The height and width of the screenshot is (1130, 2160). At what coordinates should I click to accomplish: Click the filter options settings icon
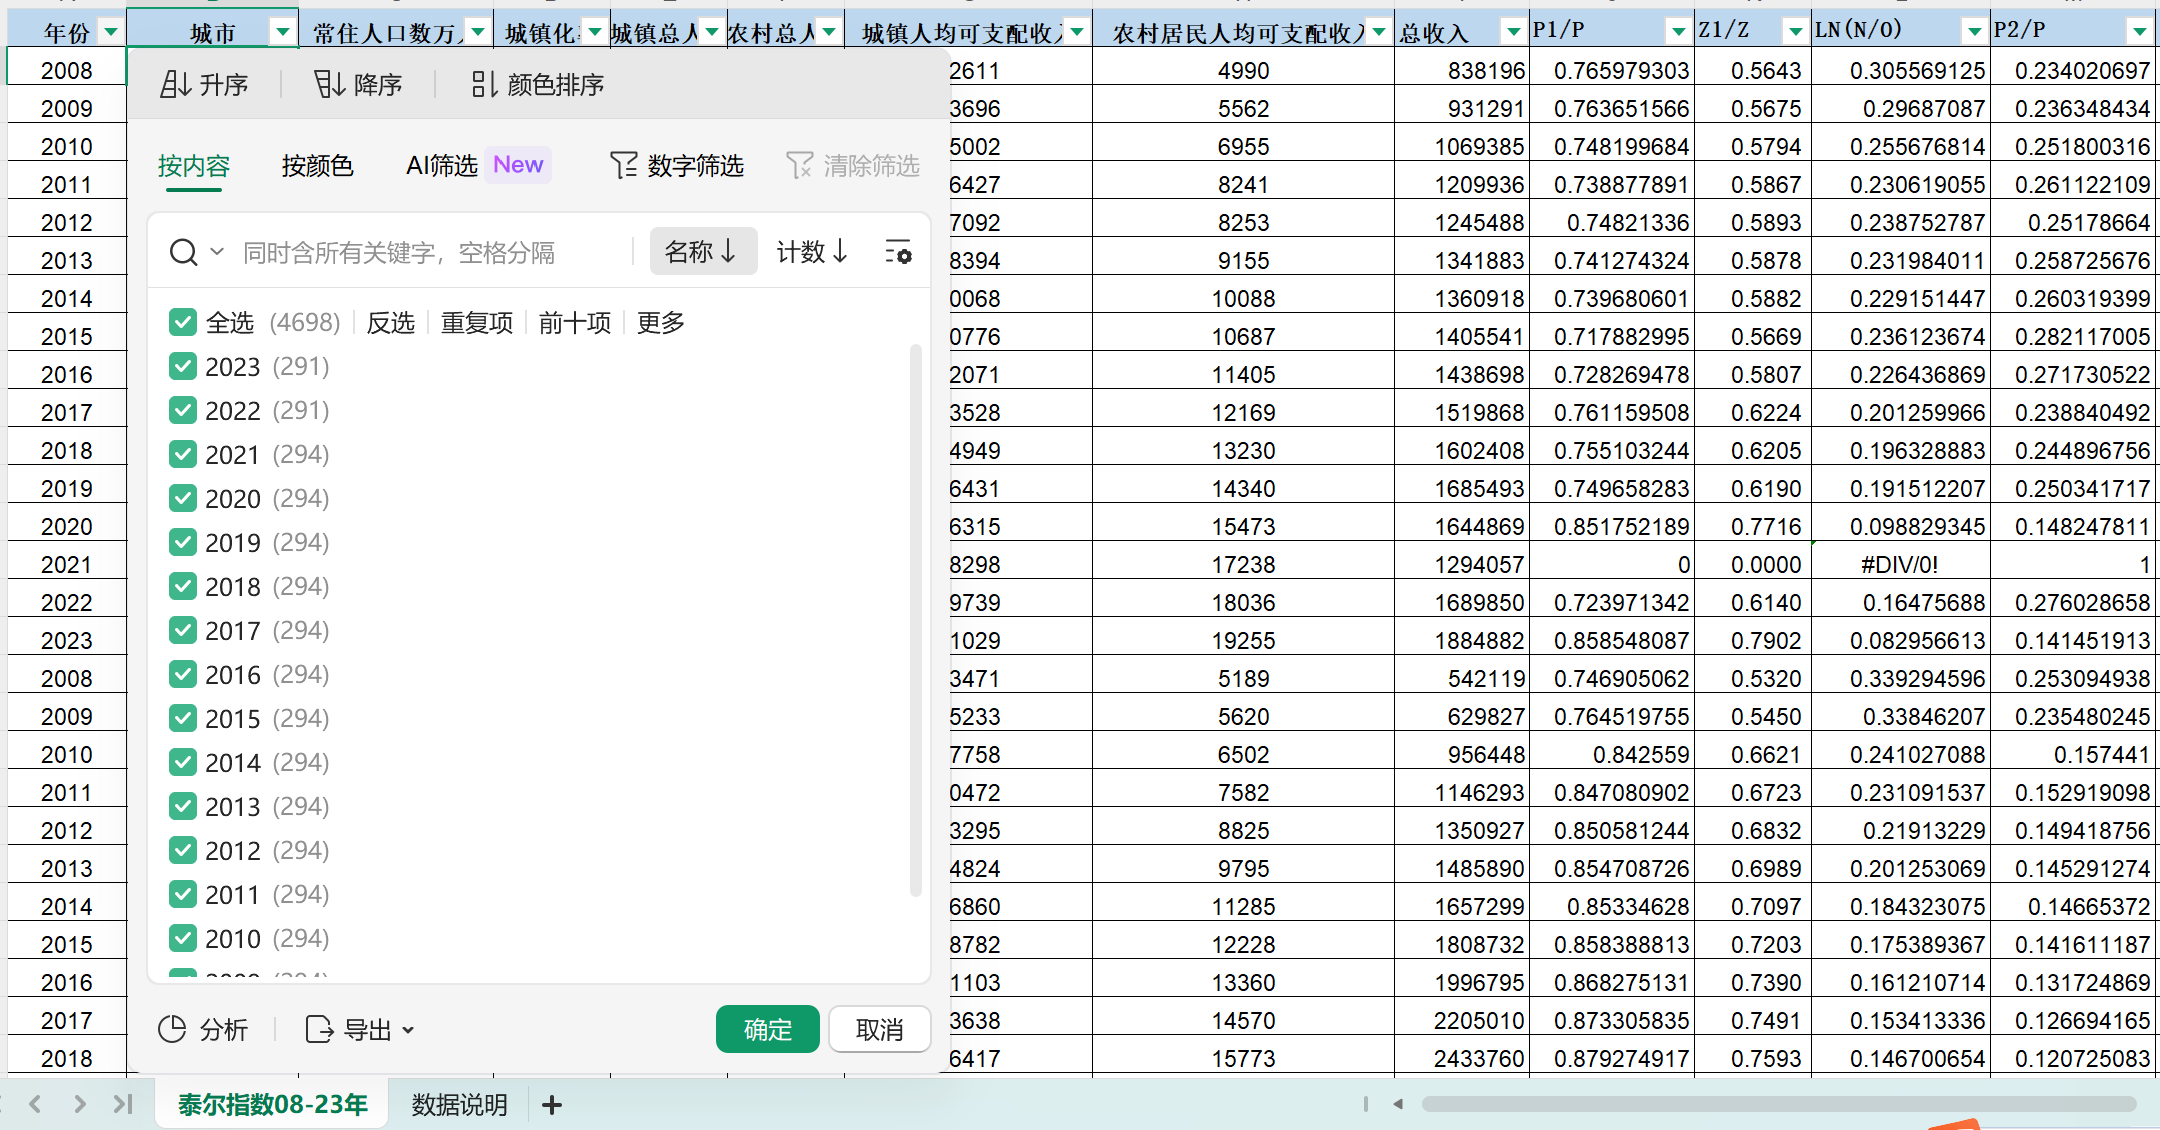click(898, 252)
